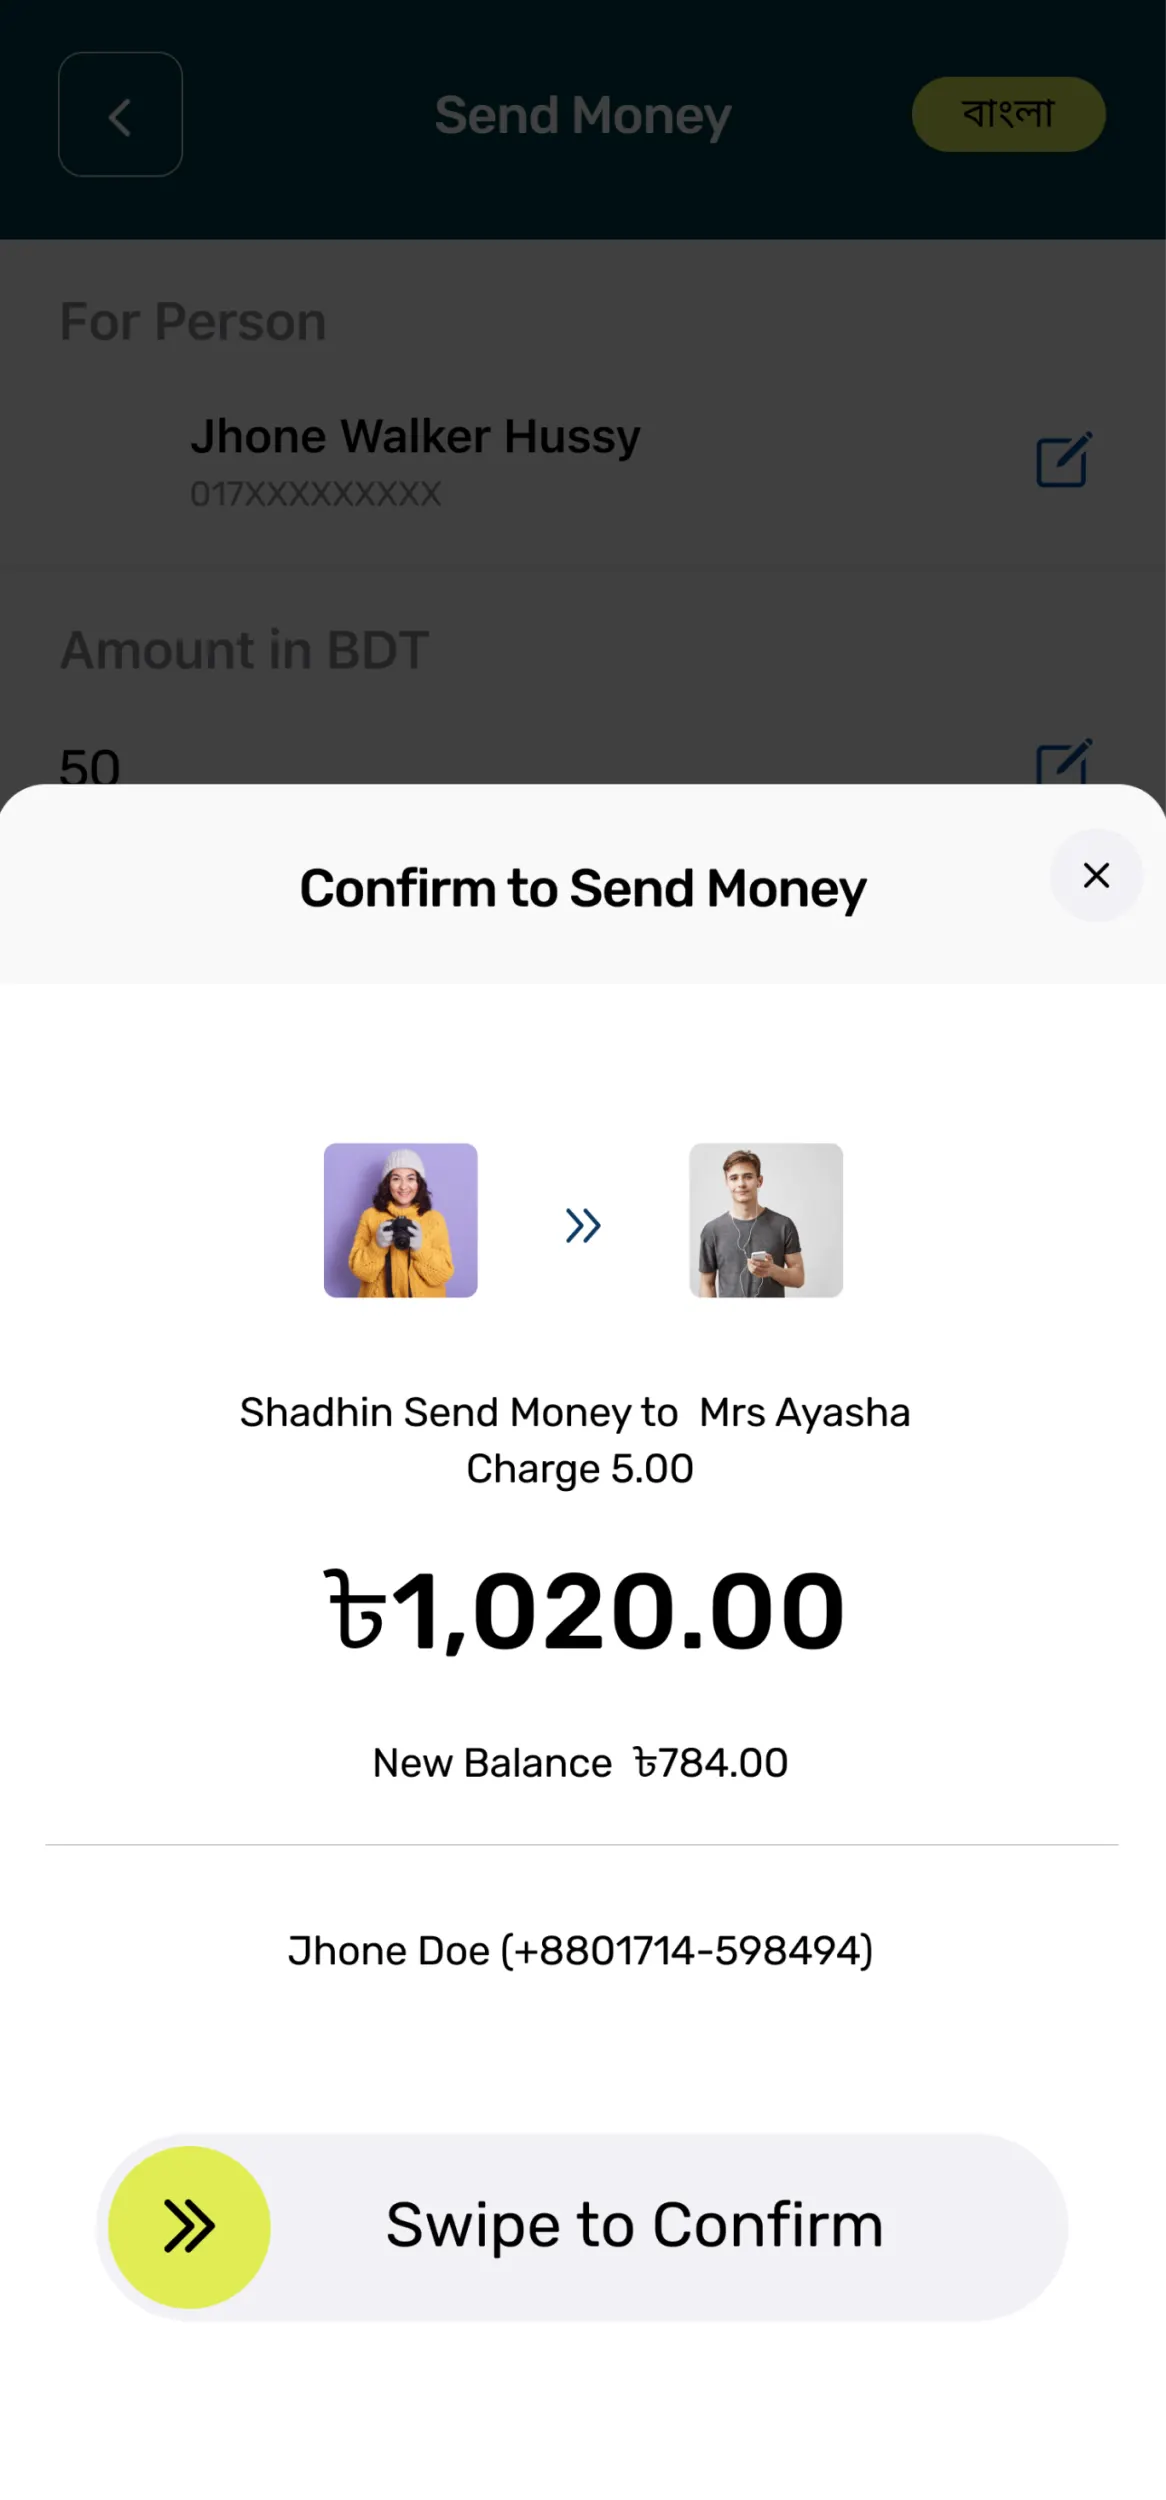
Task: Tap the Charge 5.00 text
Action: coord(580,1469)
